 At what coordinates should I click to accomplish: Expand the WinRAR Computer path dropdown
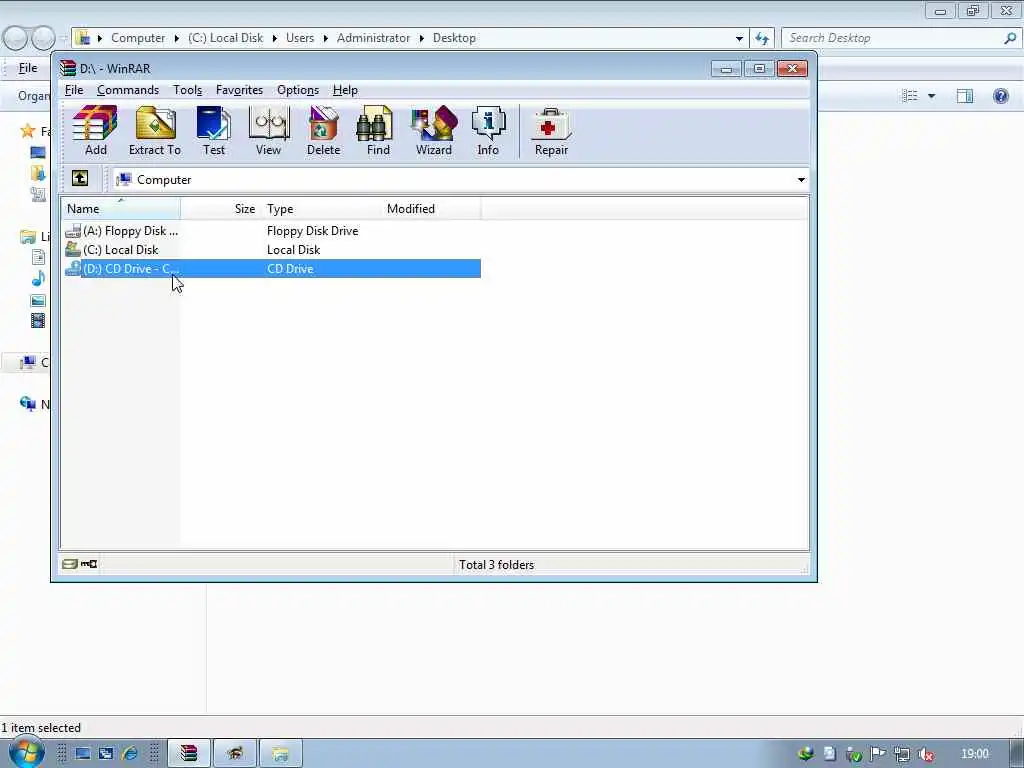tap(801, 180)
